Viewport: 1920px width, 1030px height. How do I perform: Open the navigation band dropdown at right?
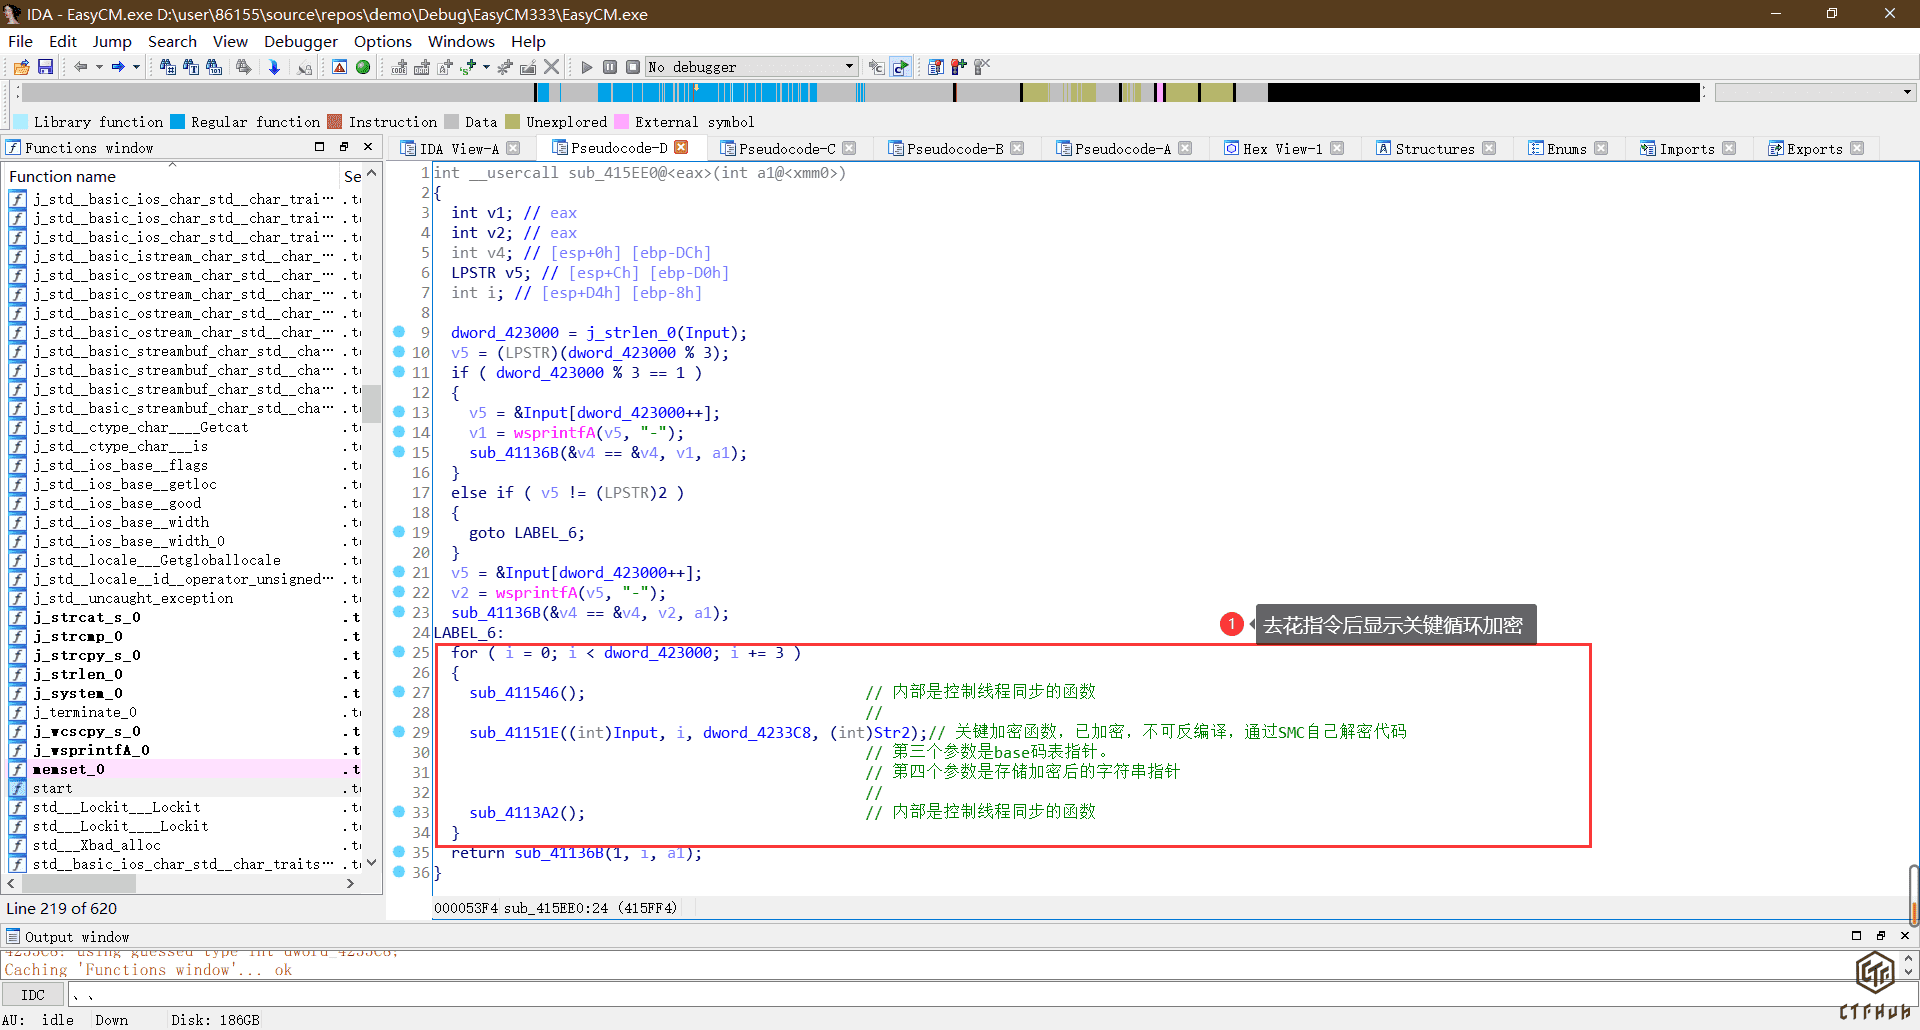[1907, 92]
